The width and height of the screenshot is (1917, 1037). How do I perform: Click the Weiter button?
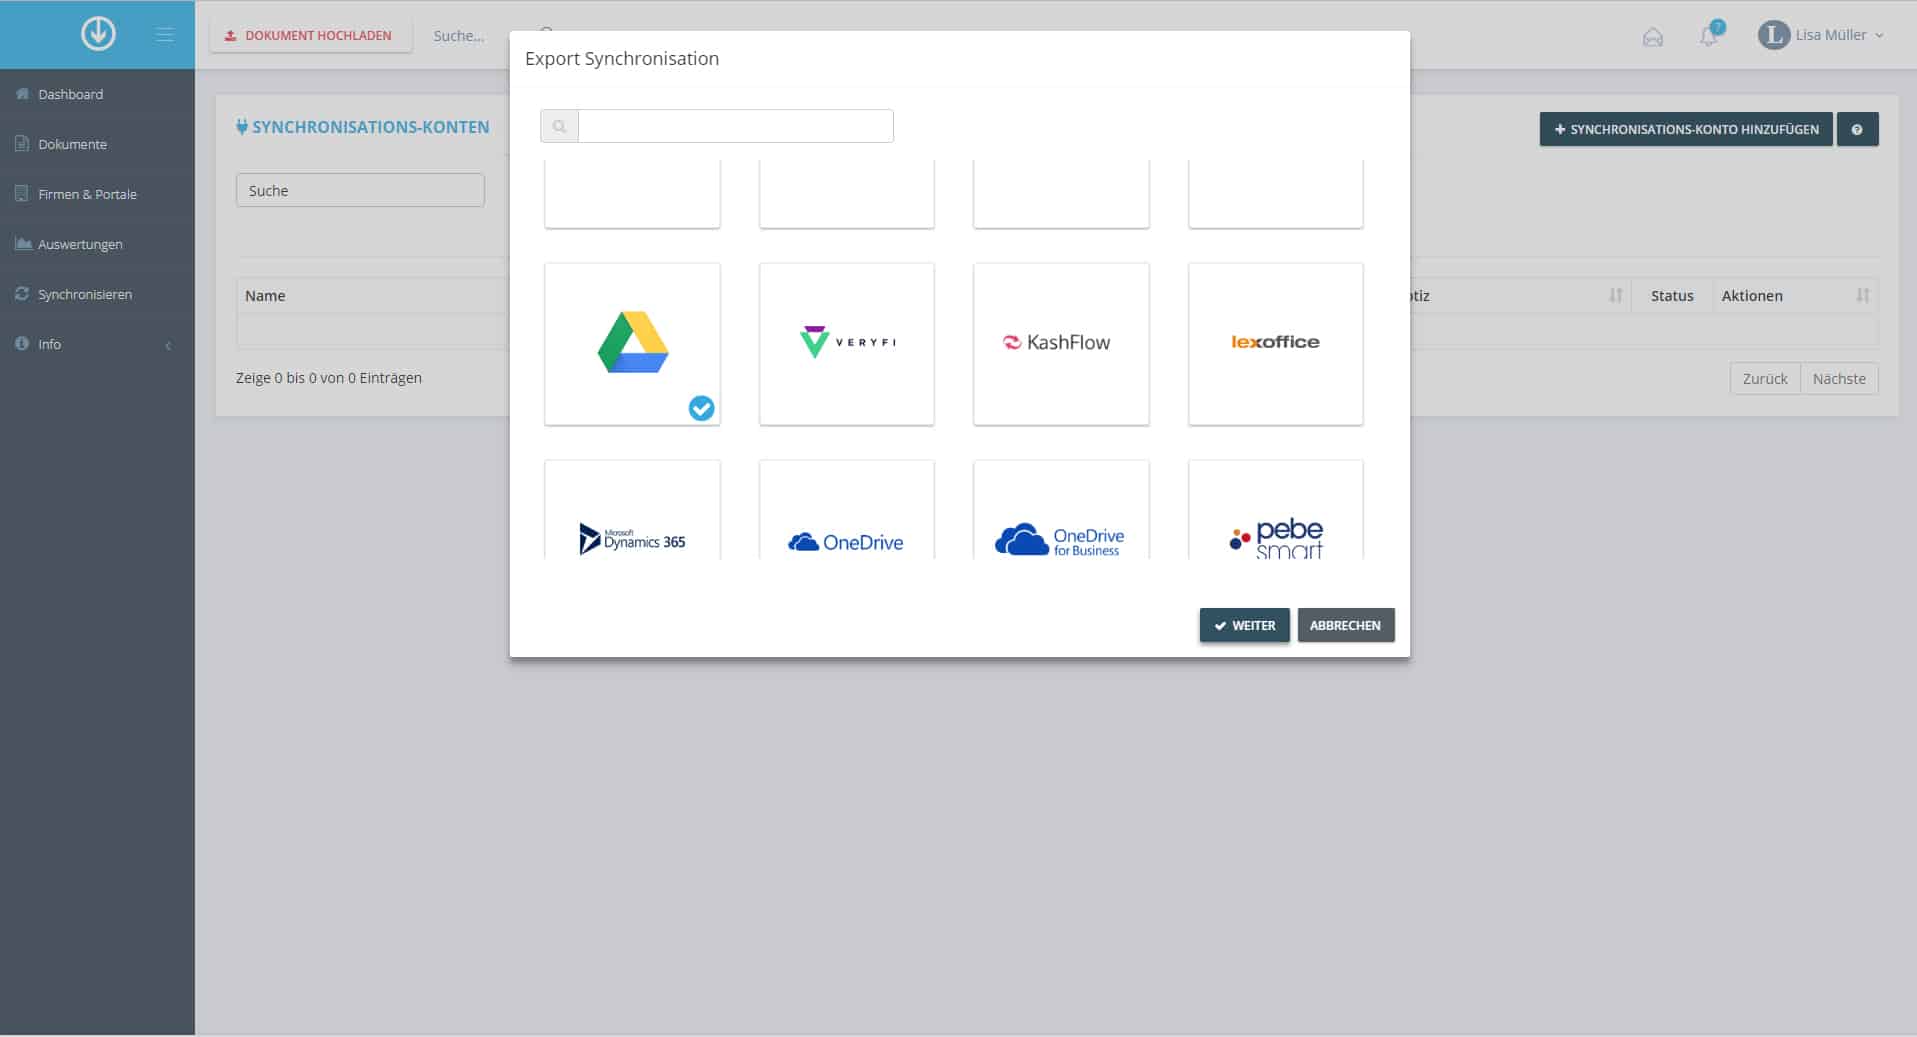1244,625
